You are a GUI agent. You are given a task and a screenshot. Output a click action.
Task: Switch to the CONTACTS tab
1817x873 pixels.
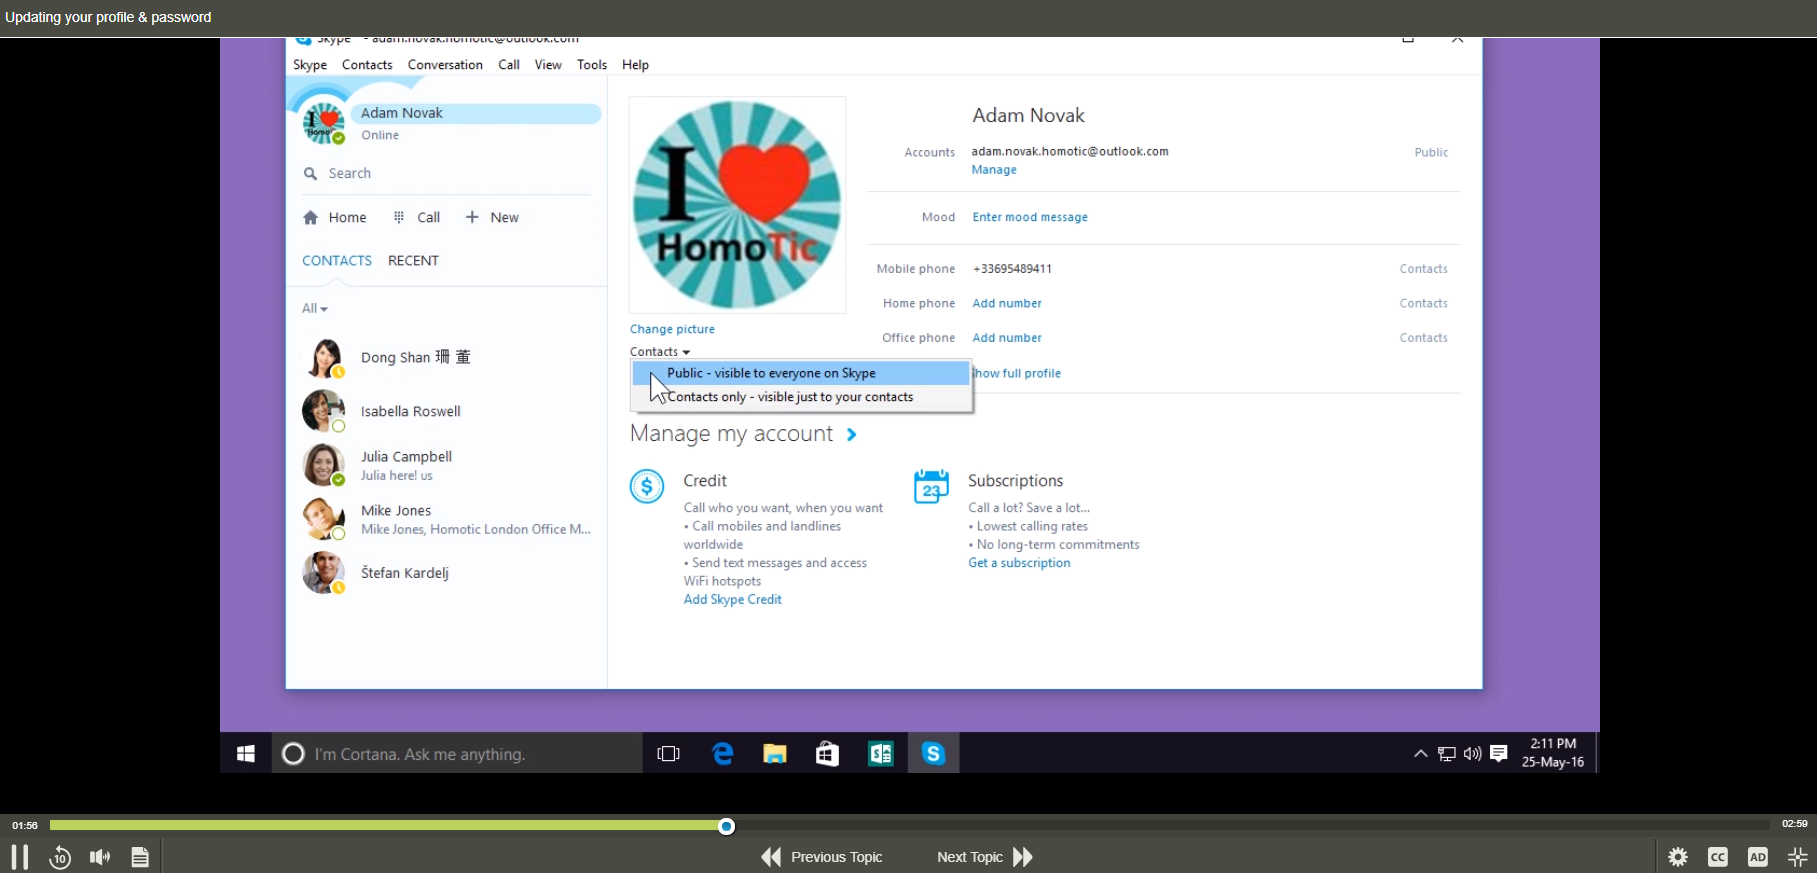point(337,261)
